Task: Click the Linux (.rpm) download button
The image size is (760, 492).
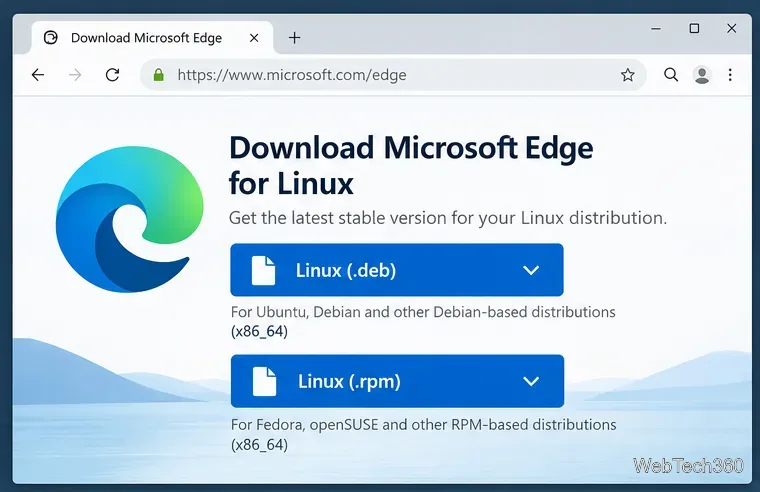Action: pos(397,381)
